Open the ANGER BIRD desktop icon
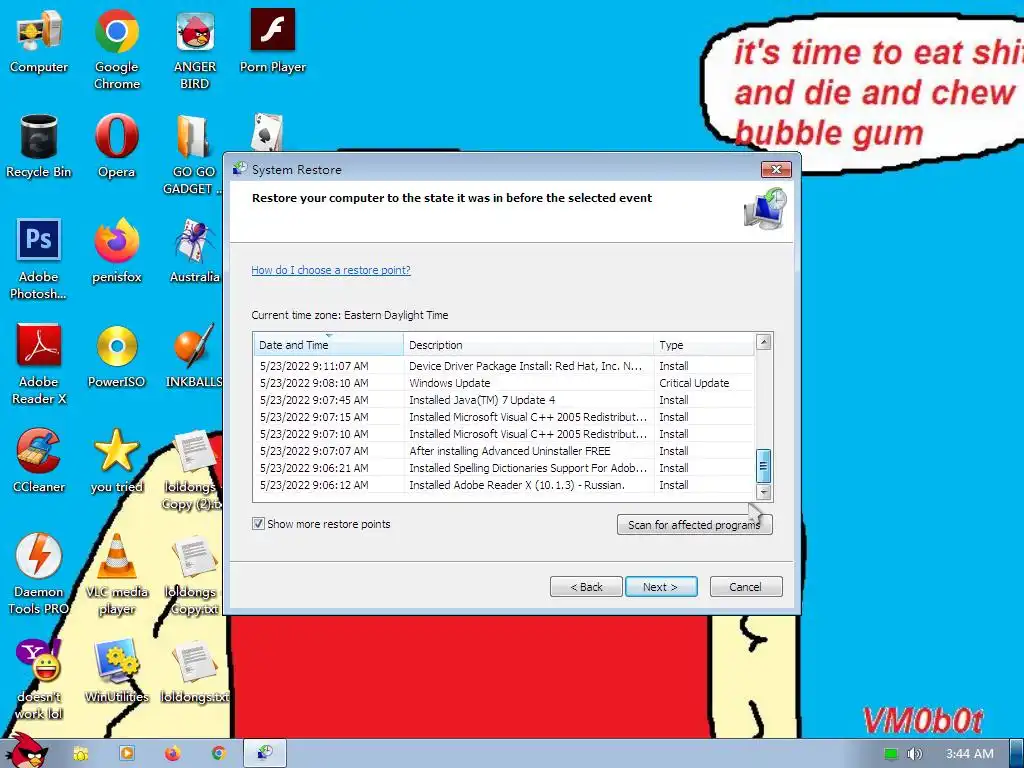 tap(195, 49)
